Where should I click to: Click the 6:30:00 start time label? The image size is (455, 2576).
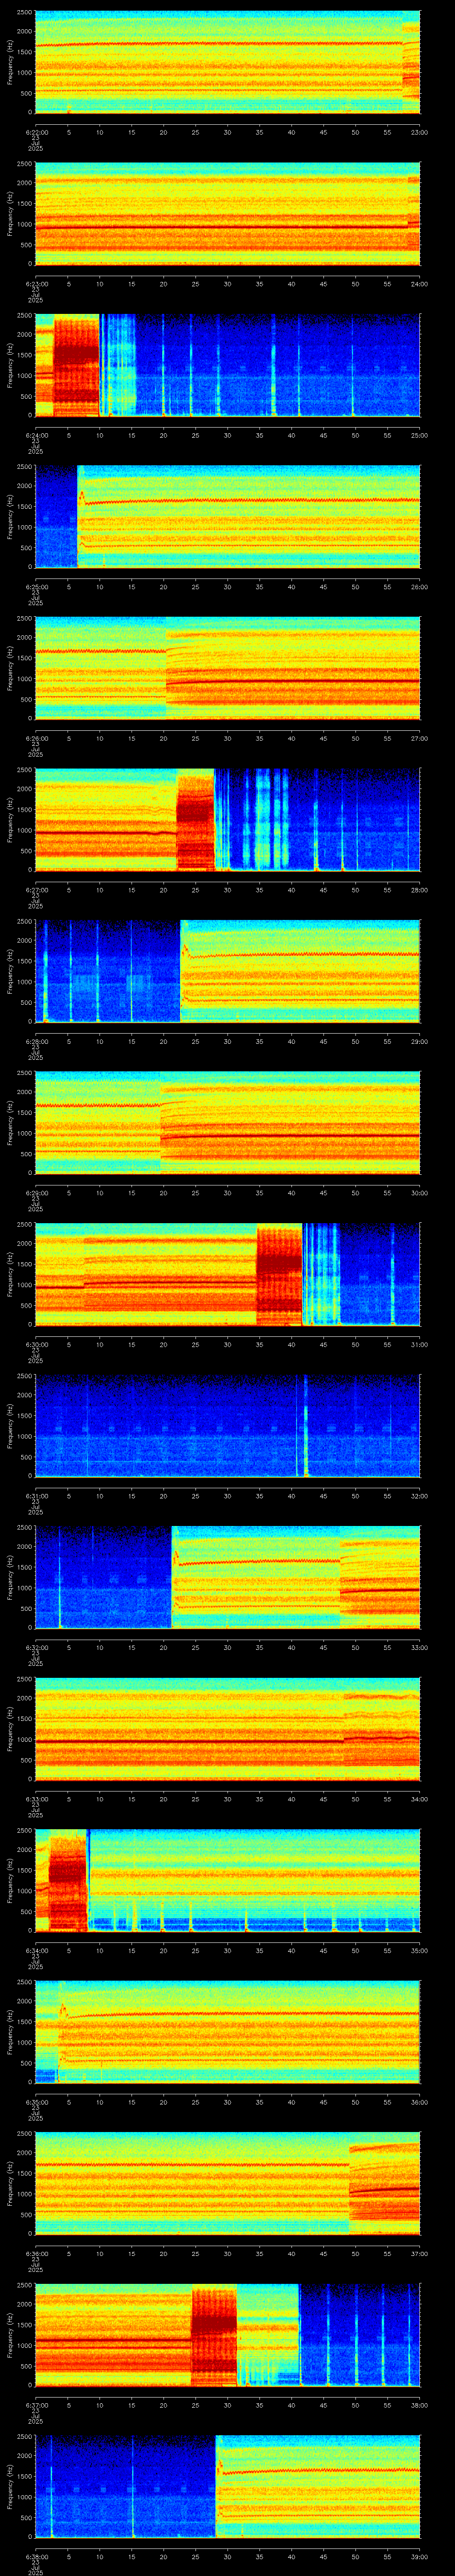(x=36, y=1345)
